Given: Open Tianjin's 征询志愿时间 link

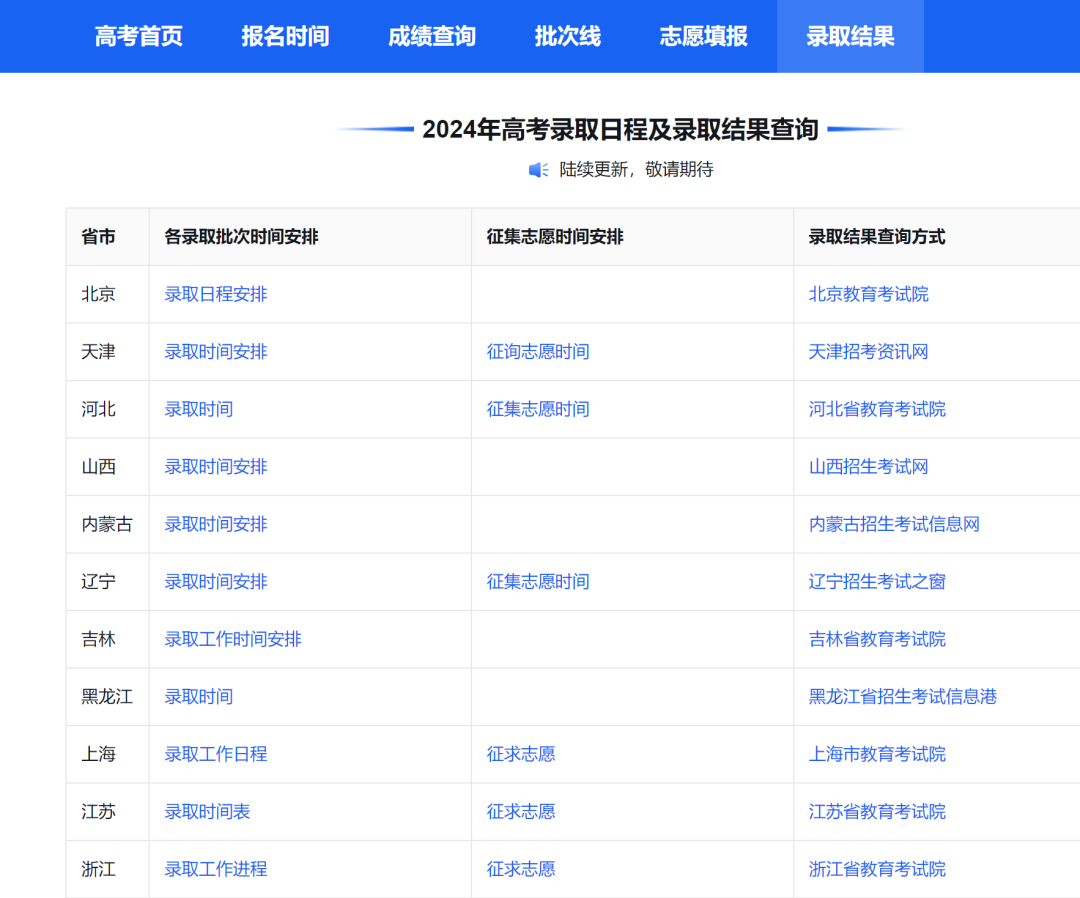Looking at the screenshot, I should (x=537, y=352).
